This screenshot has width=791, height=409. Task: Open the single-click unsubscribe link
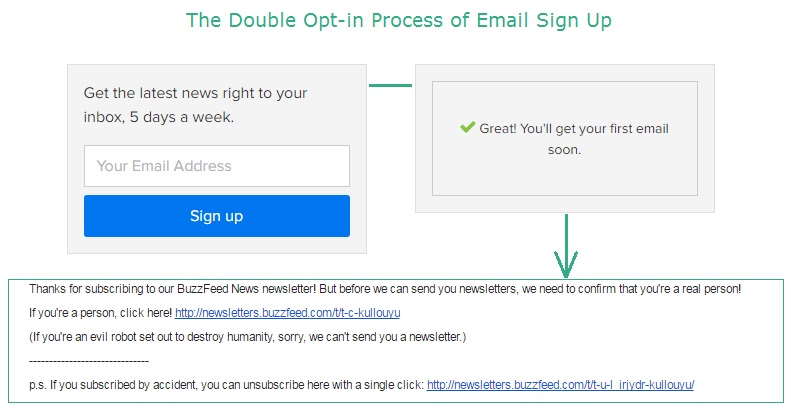[x=560, y=385]
